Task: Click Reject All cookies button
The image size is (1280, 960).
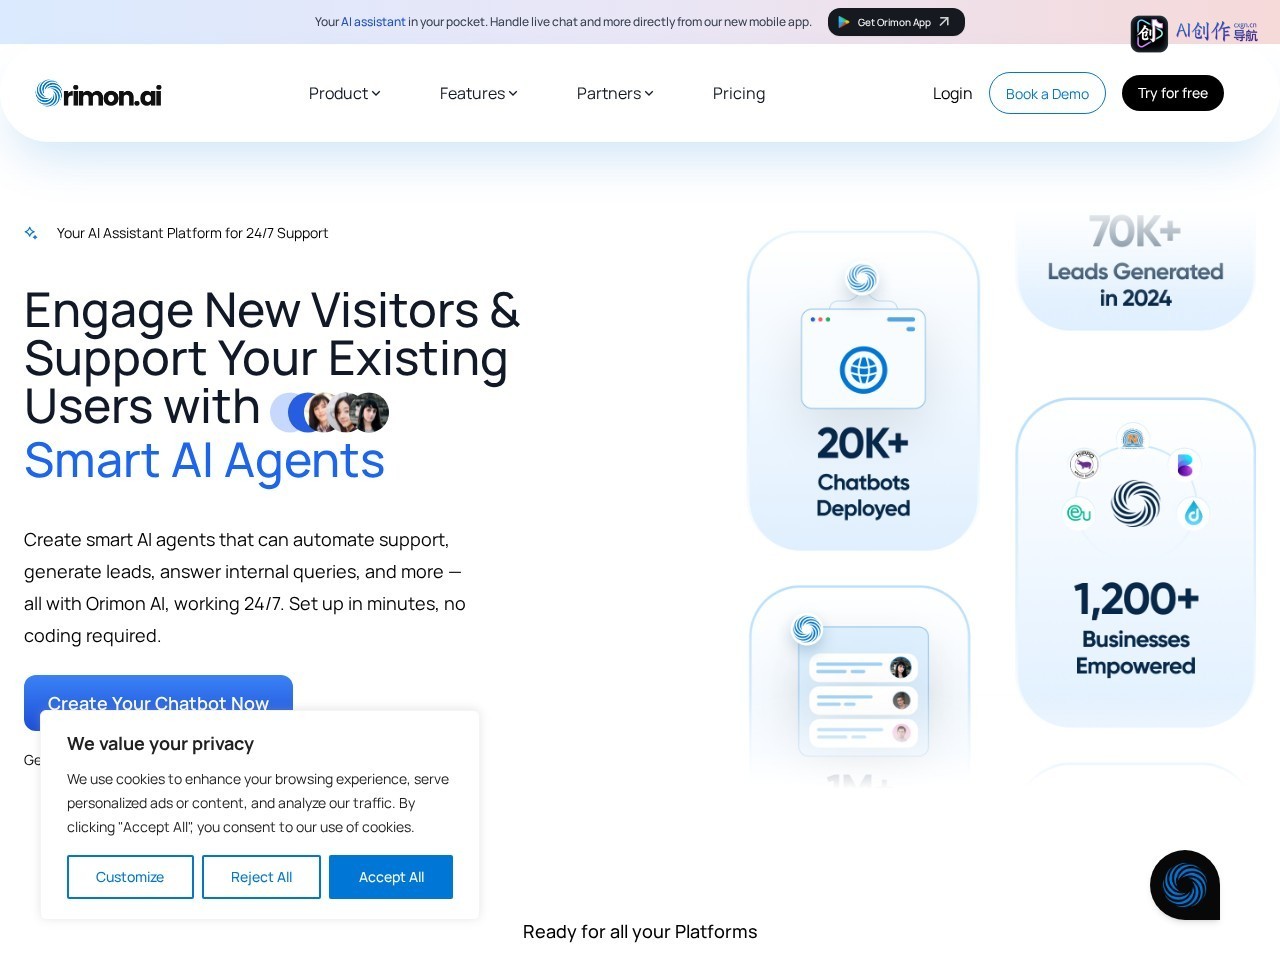Action: point(261,877)
